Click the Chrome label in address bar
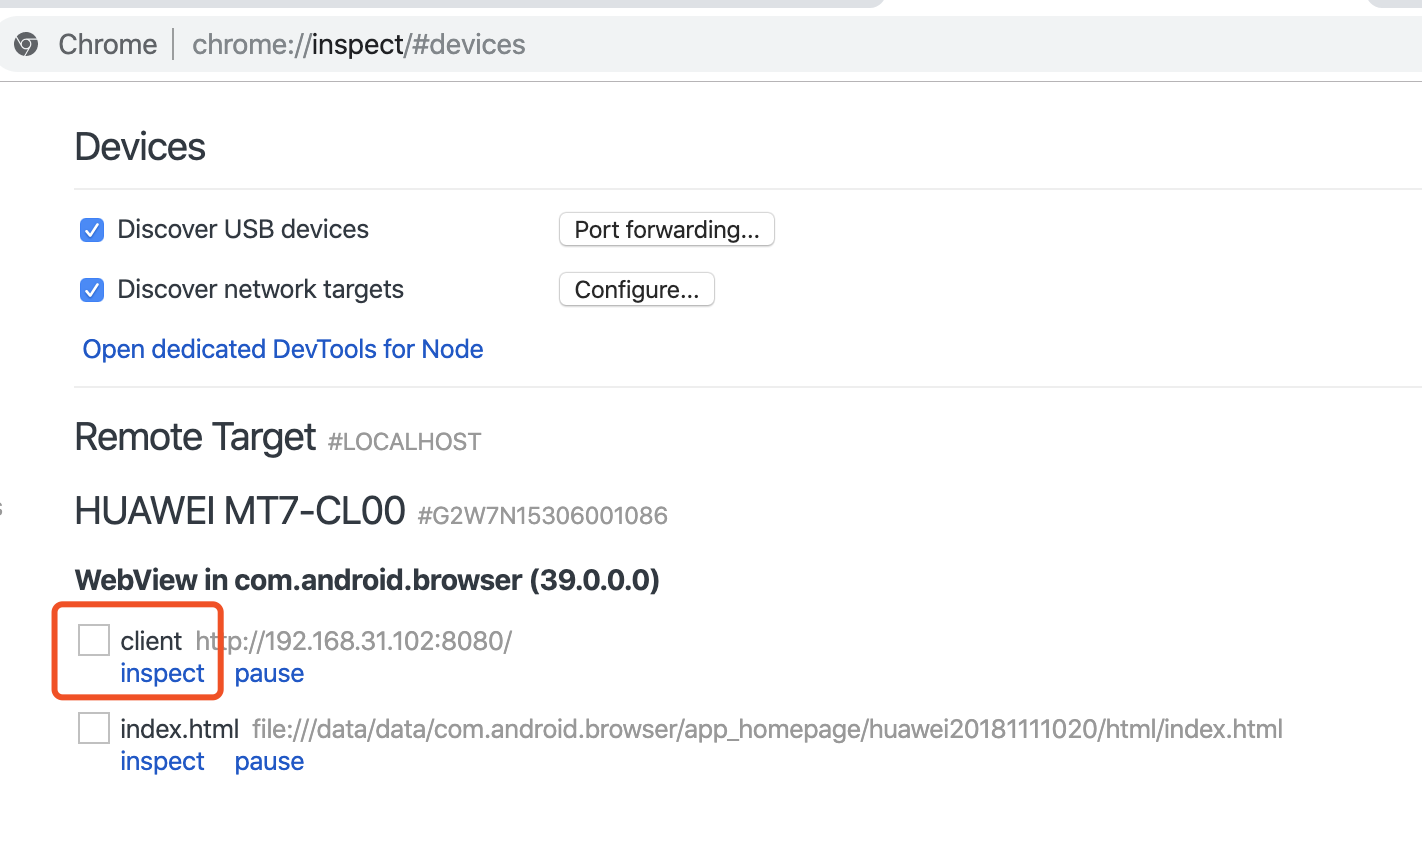Viewport: 1422px width, 864px height. pyautogui.click(x=108, y=44)
